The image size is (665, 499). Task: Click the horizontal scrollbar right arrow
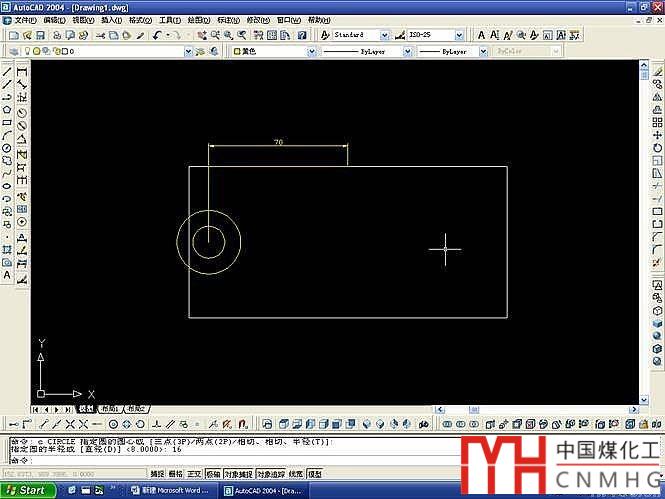coord(634,410)
